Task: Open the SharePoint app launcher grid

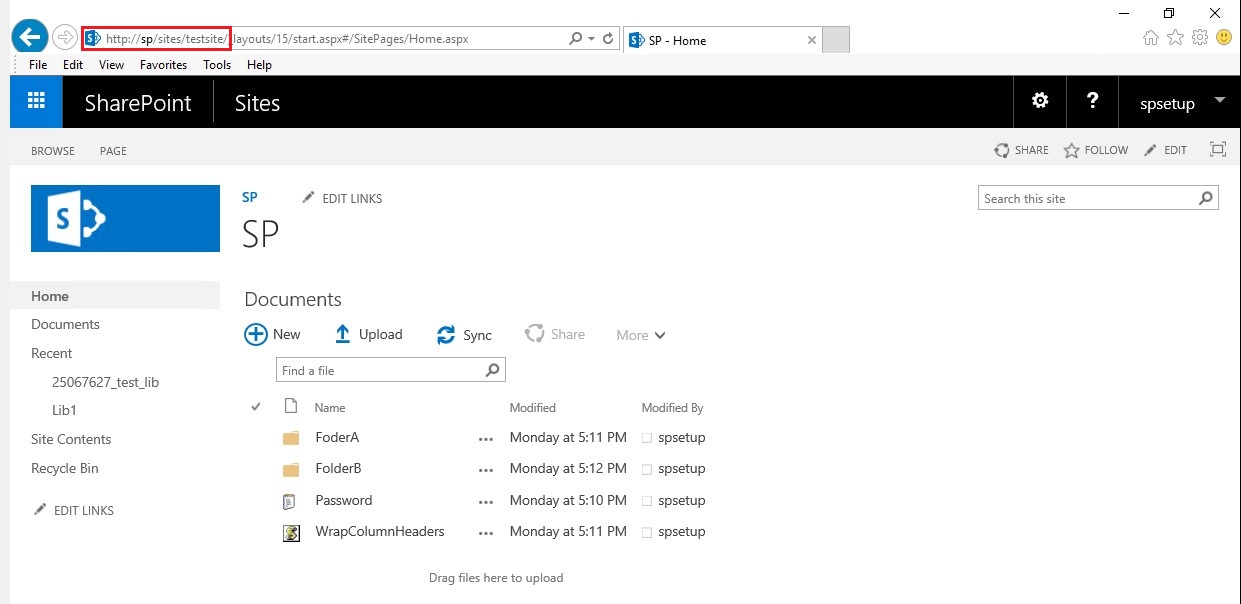Action: coord(37,101)
